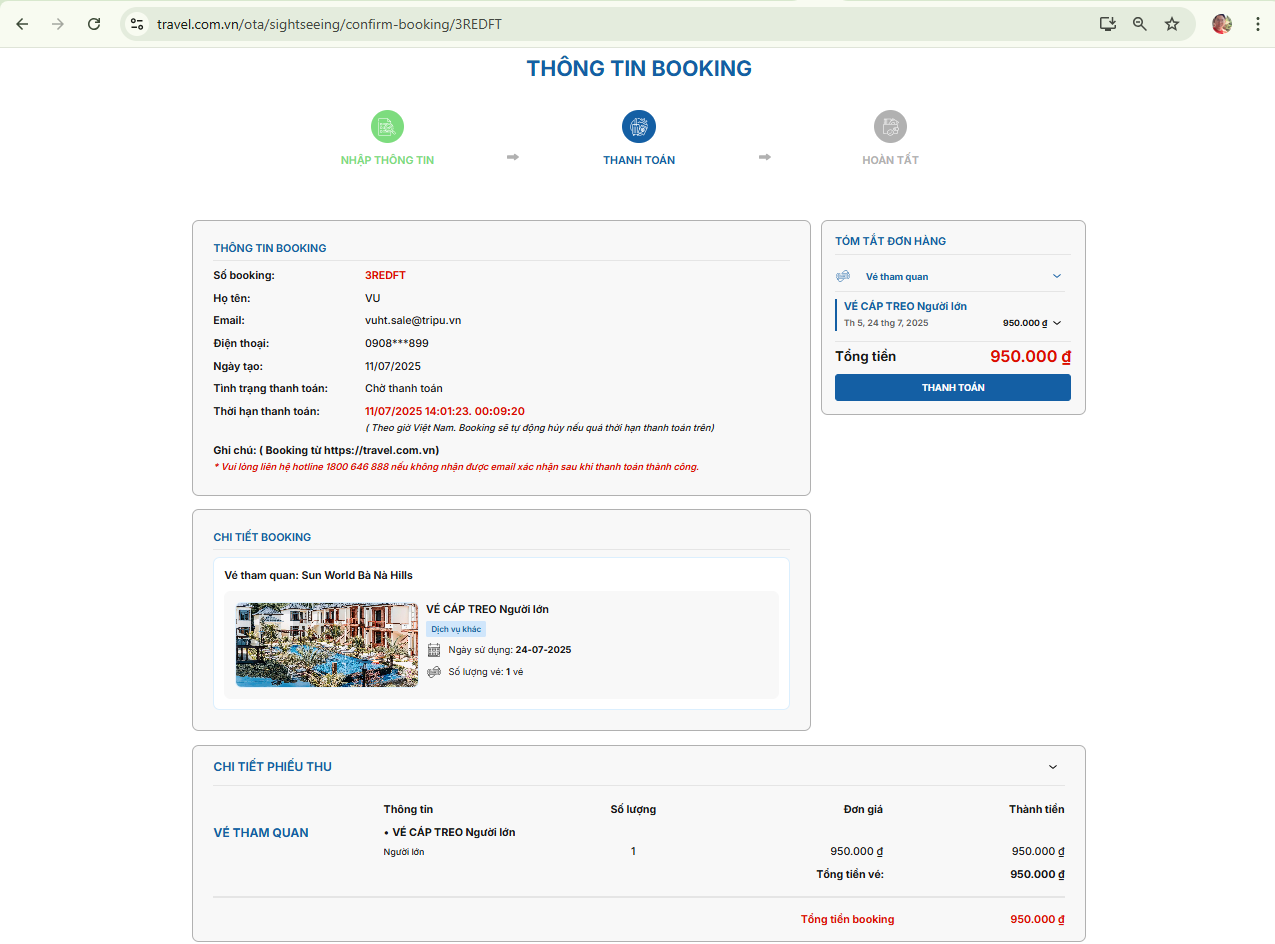Click the VÉ CÁP TREO Người lớn summary link
Image resolution: width=1275 pixels, height=944 pixels.
905,306
